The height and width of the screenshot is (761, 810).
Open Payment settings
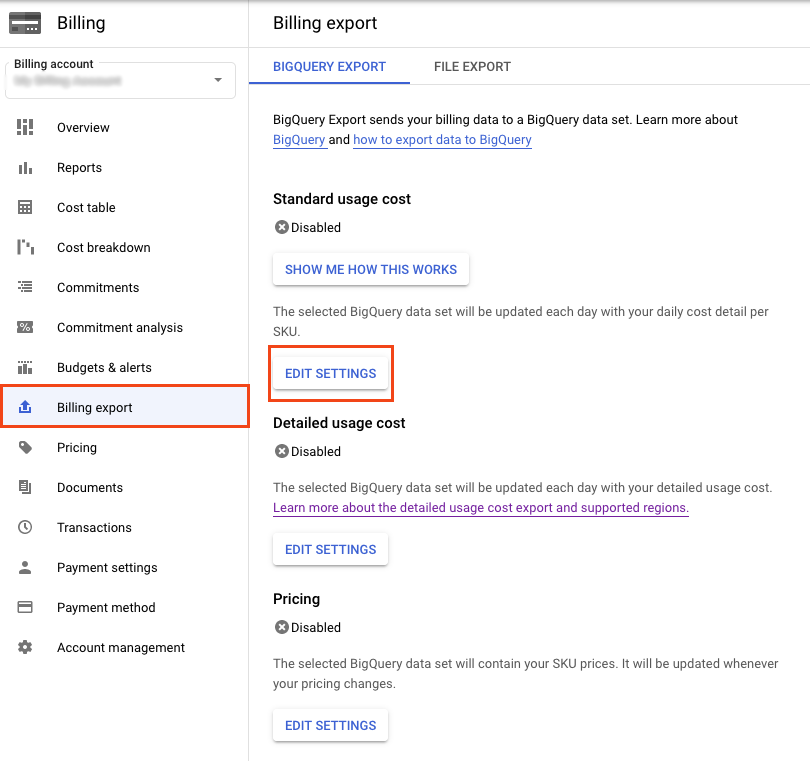click(x=124, y=568)
